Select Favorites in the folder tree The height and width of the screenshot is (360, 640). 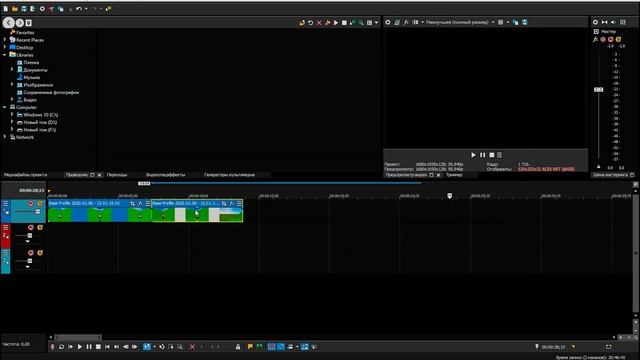[25, 32]
